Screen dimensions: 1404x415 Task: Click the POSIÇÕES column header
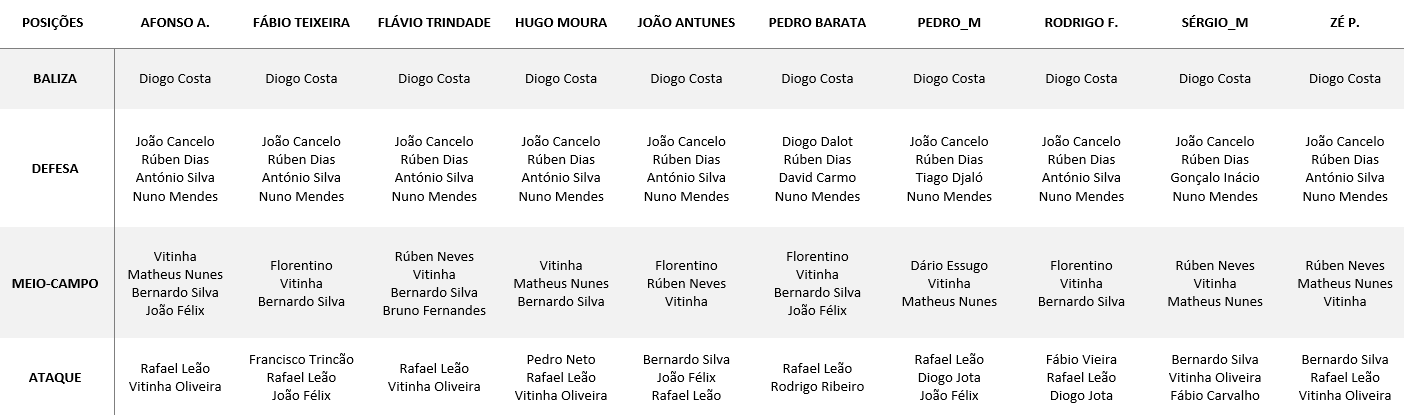[x=52, y=22]
